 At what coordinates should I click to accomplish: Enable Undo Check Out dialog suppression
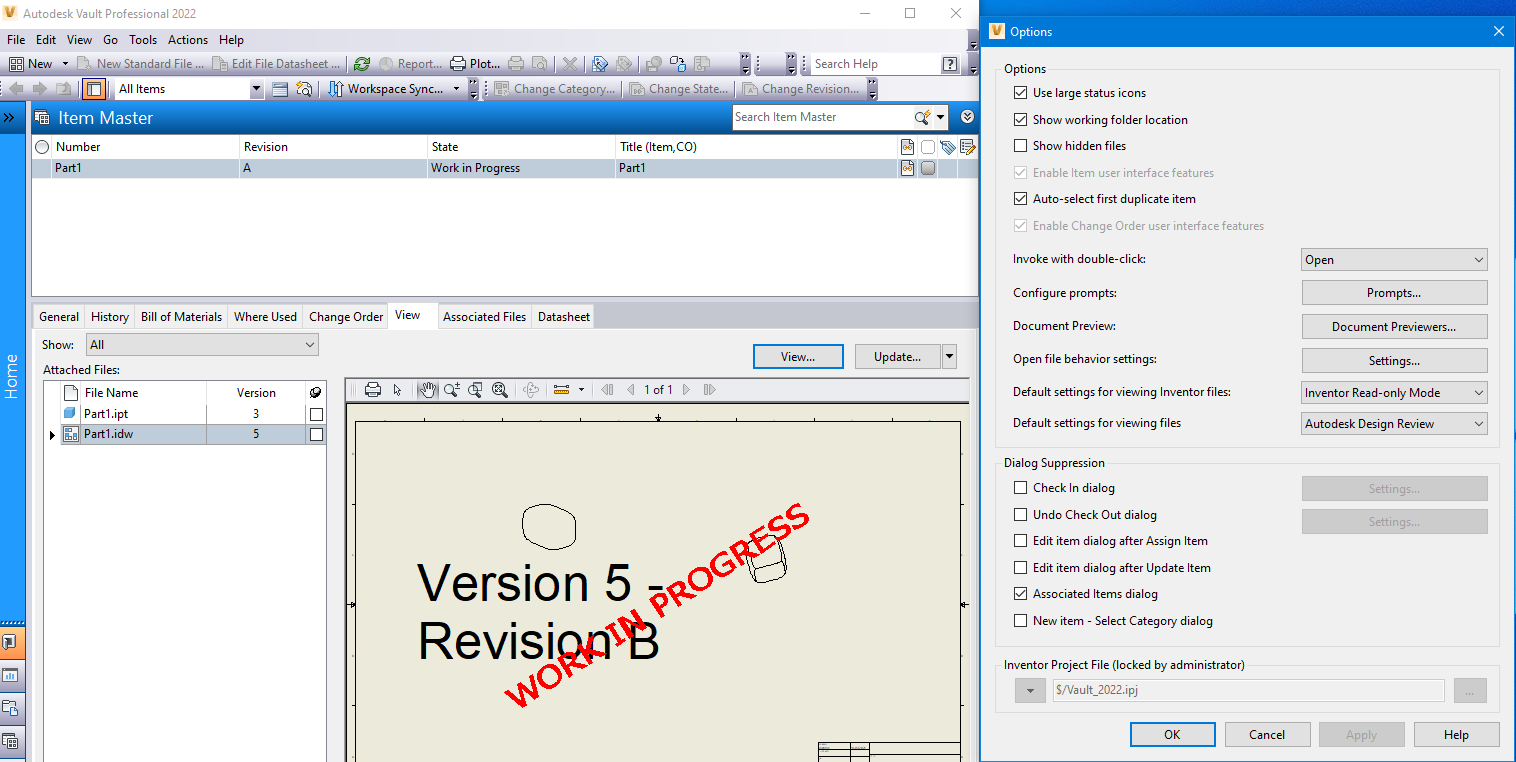1021,515
